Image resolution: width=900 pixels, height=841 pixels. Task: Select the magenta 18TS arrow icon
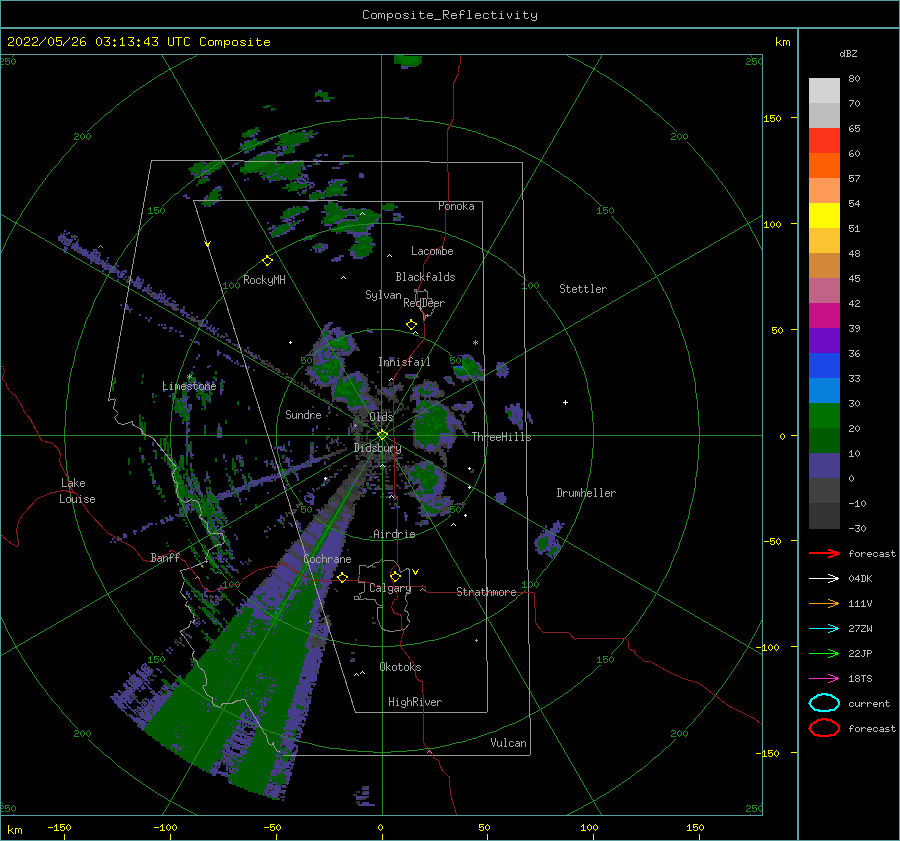(x=824, y=679)
